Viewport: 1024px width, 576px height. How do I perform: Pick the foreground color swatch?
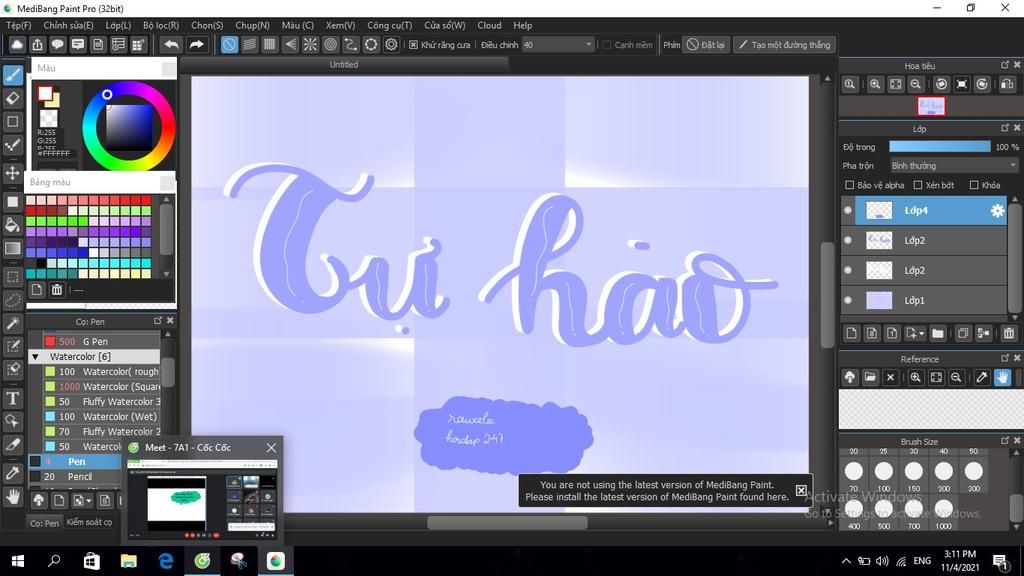pyautogui.click(x=44, y=93)
